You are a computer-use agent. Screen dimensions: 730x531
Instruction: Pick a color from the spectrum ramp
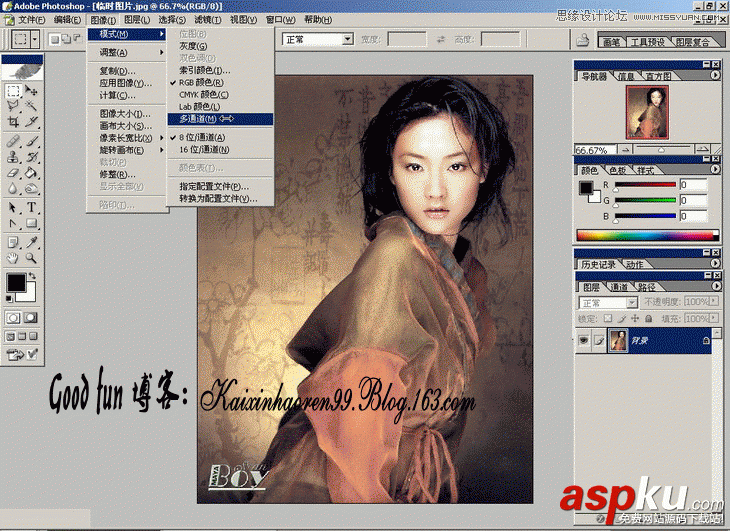(647, 235)
